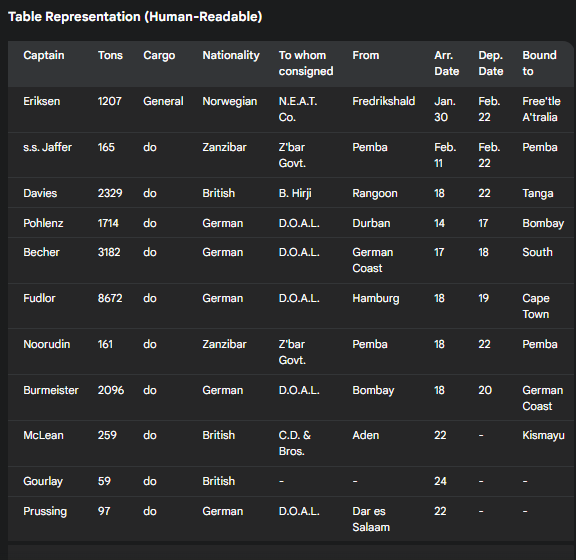Click captain name 'Burmeister'
The width and height of the screenshot is (576, 560).
[51, 390]
